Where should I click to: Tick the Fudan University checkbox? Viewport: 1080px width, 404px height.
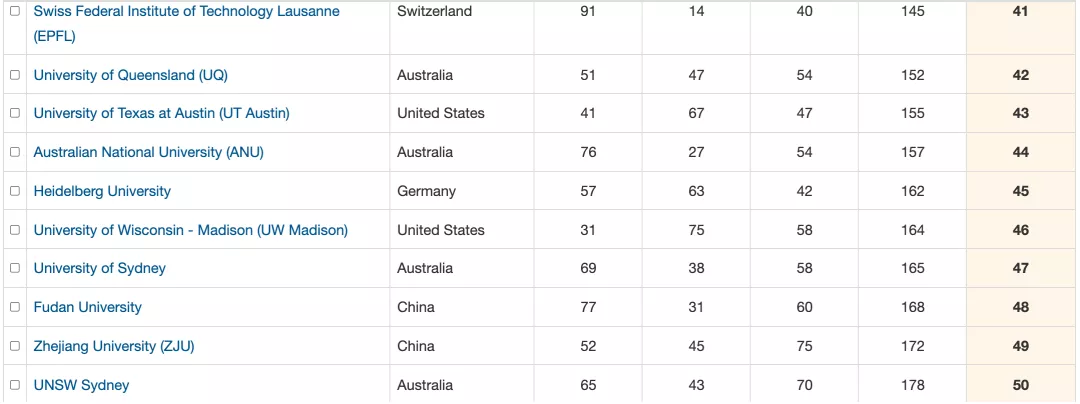coord(15,307)
